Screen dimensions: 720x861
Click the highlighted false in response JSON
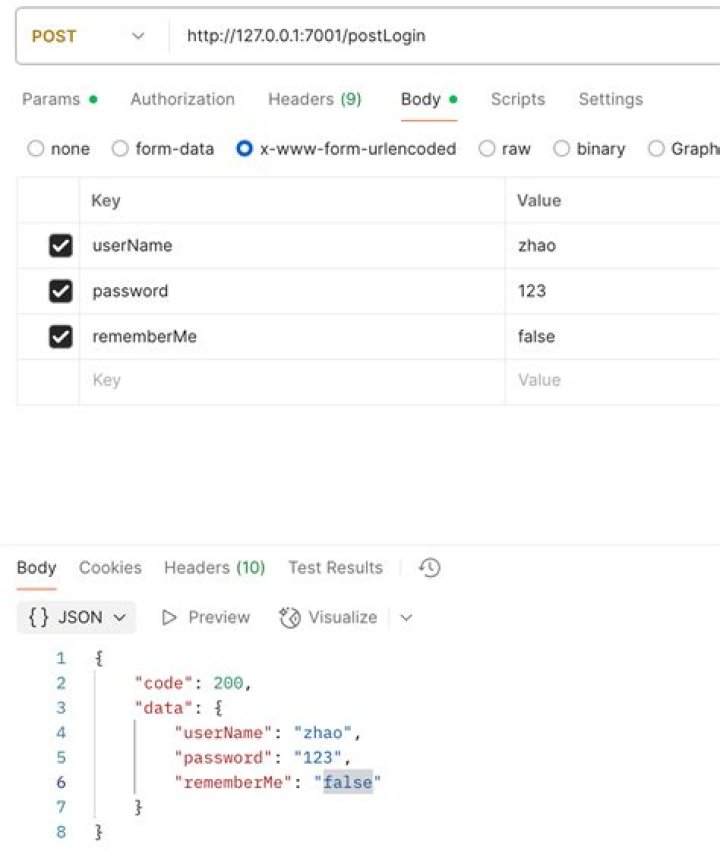[348, 782]
